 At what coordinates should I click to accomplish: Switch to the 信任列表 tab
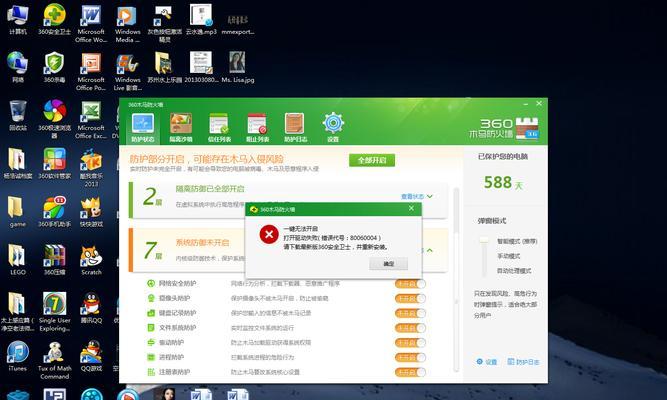[x=219, y=127]
